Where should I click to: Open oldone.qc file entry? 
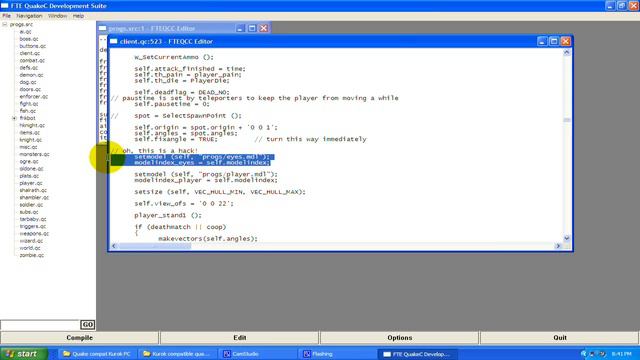click(x=31, y=169)
